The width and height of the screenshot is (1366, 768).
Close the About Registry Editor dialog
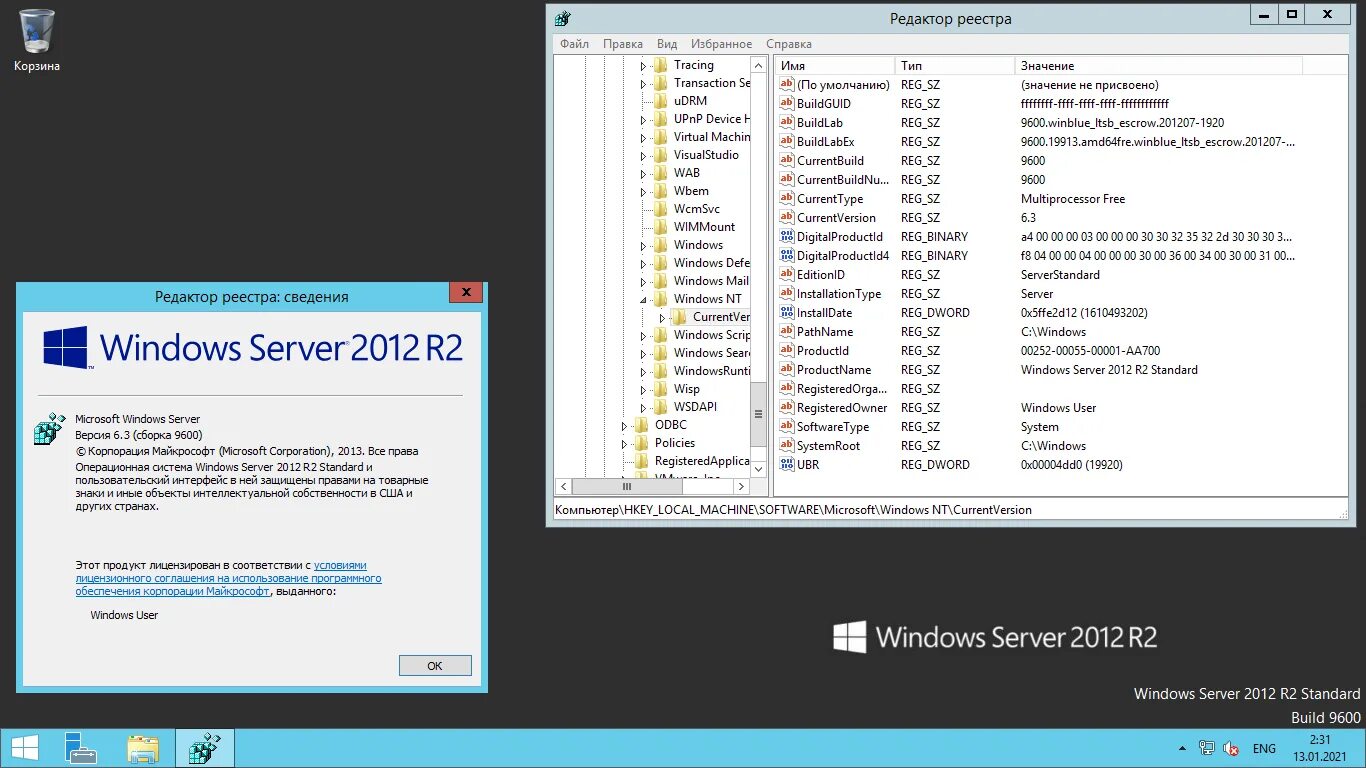pyautogui.click(x=466, y=293)
